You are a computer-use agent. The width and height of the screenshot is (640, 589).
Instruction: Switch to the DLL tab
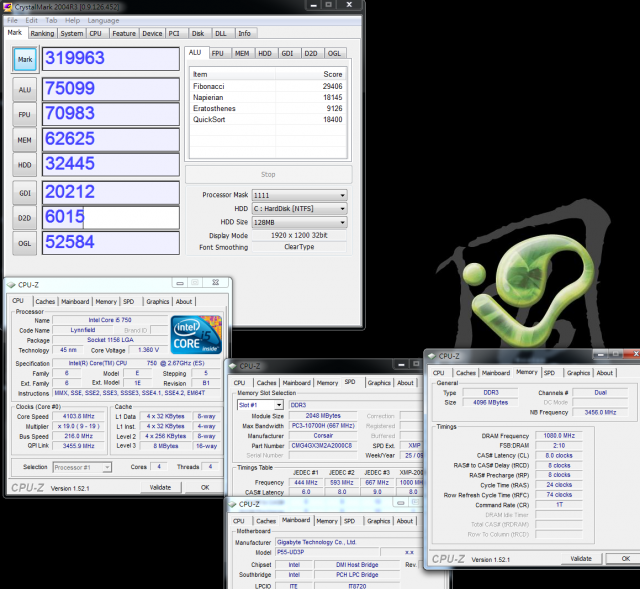click(x=221, y=33)
